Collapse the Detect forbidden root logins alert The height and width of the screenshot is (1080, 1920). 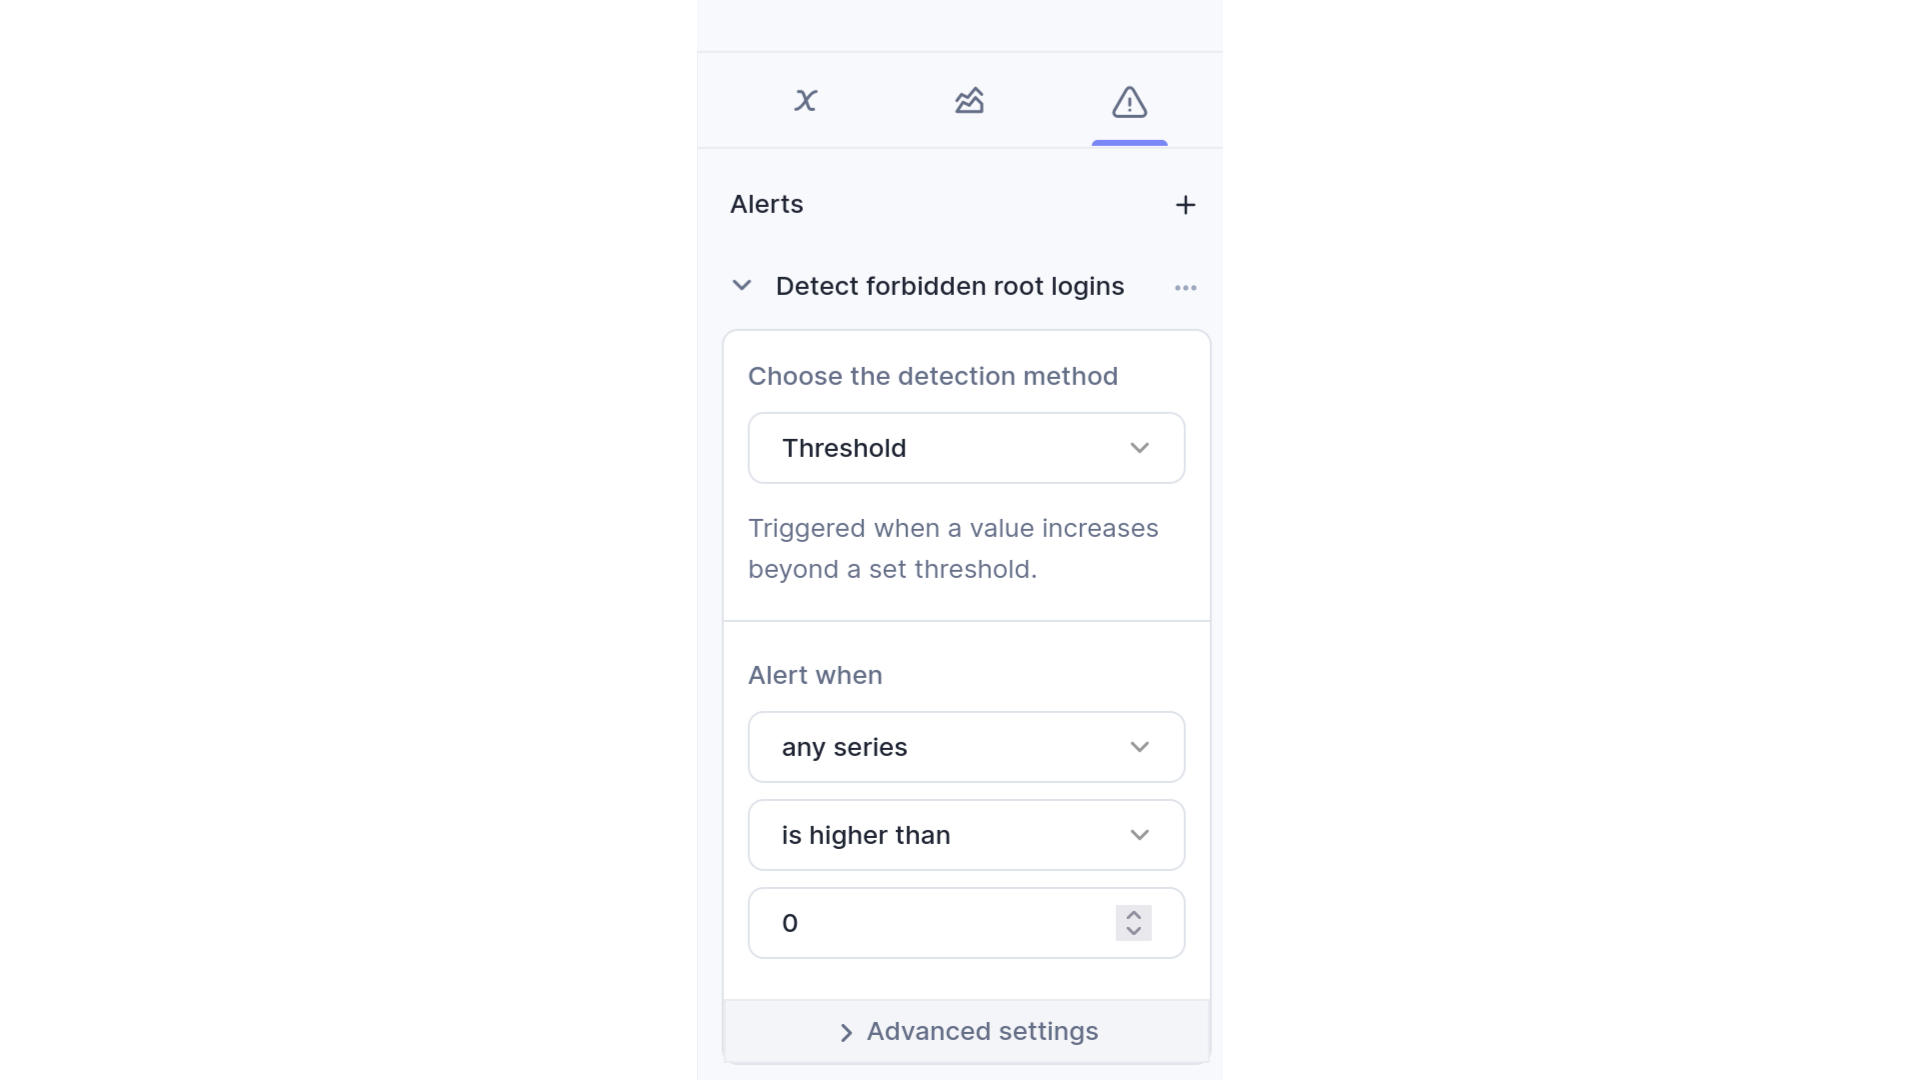(x=741, y=286)
